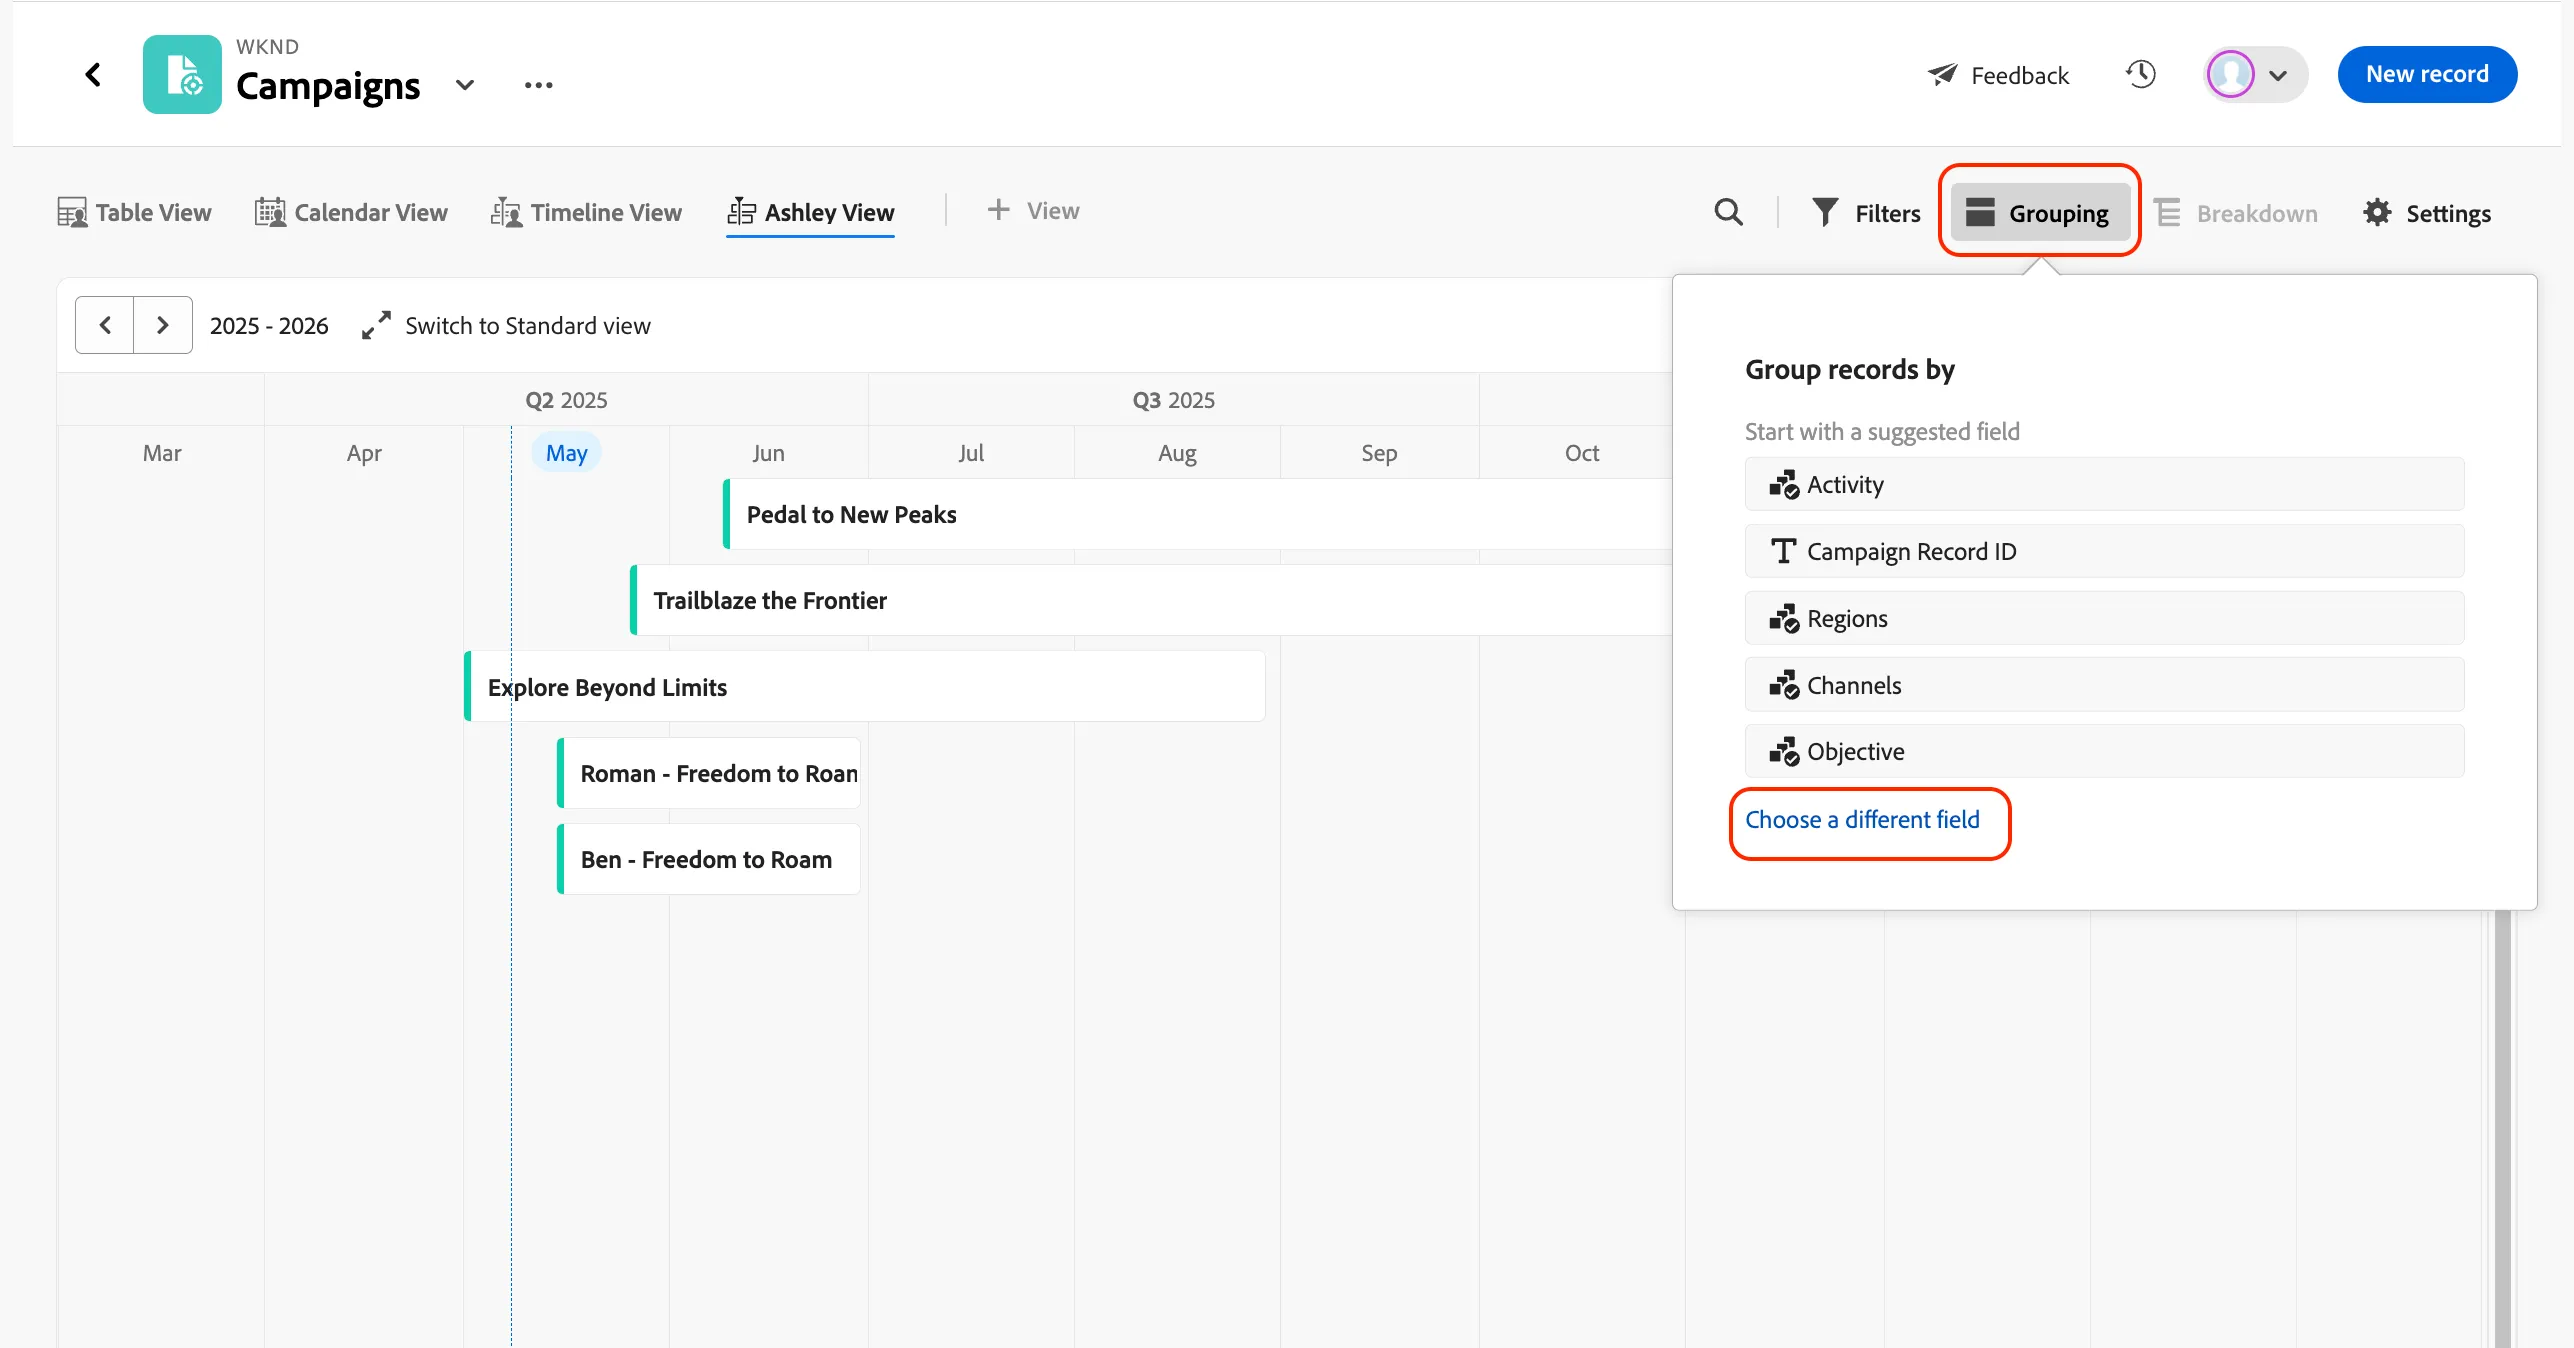Screen dimensions: 2574x1348
Task: Open the Breakdown option
Action: 2236,213
